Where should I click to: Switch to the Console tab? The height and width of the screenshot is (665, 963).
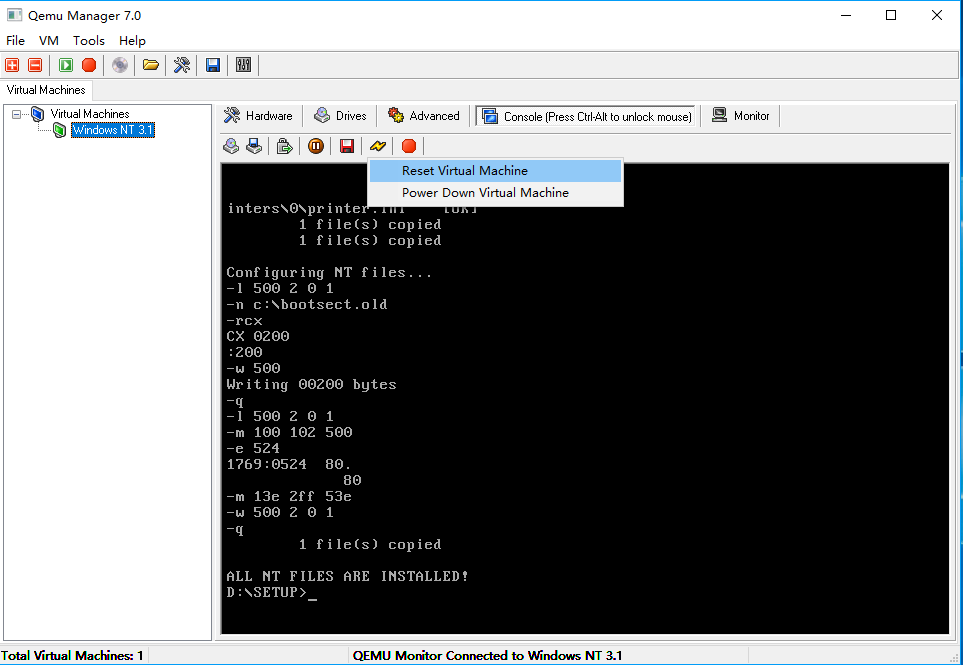click(x=587, y=116)
